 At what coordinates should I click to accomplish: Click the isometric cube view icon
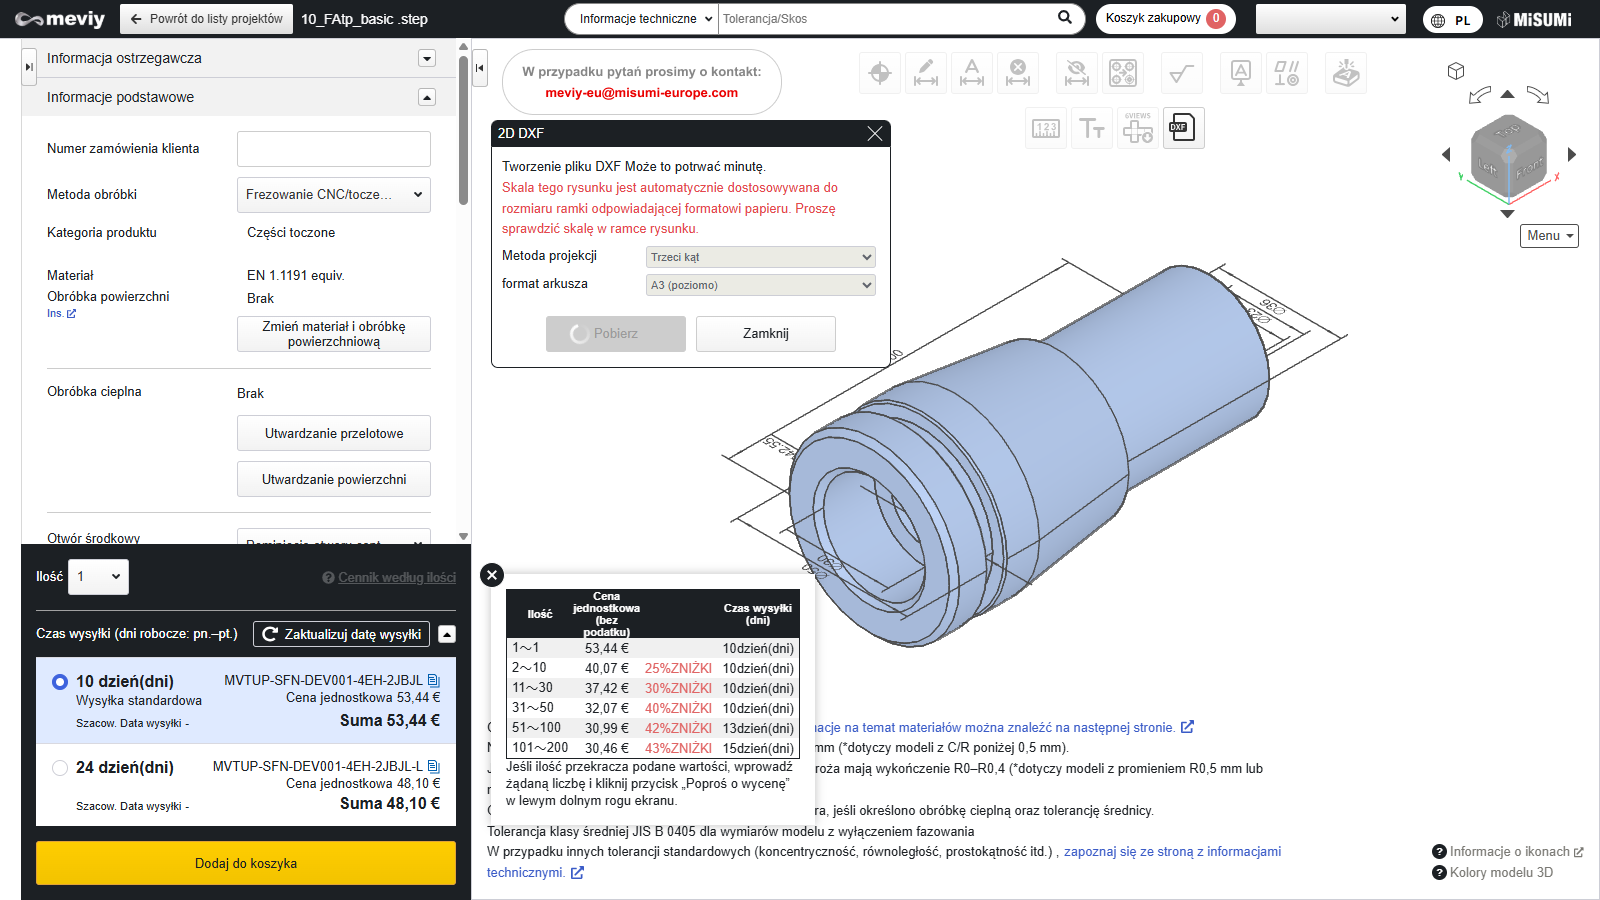click(x=1456, y=71)
